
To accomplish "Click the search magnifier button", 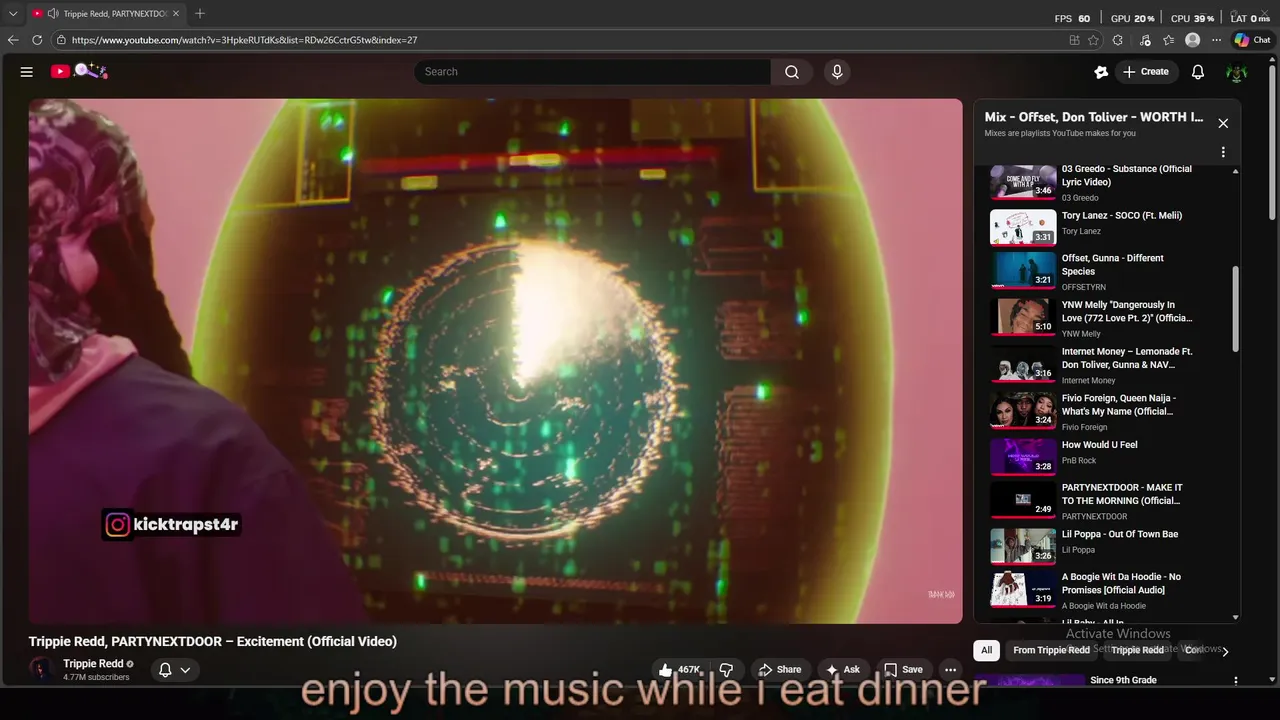I will (792, 72).
